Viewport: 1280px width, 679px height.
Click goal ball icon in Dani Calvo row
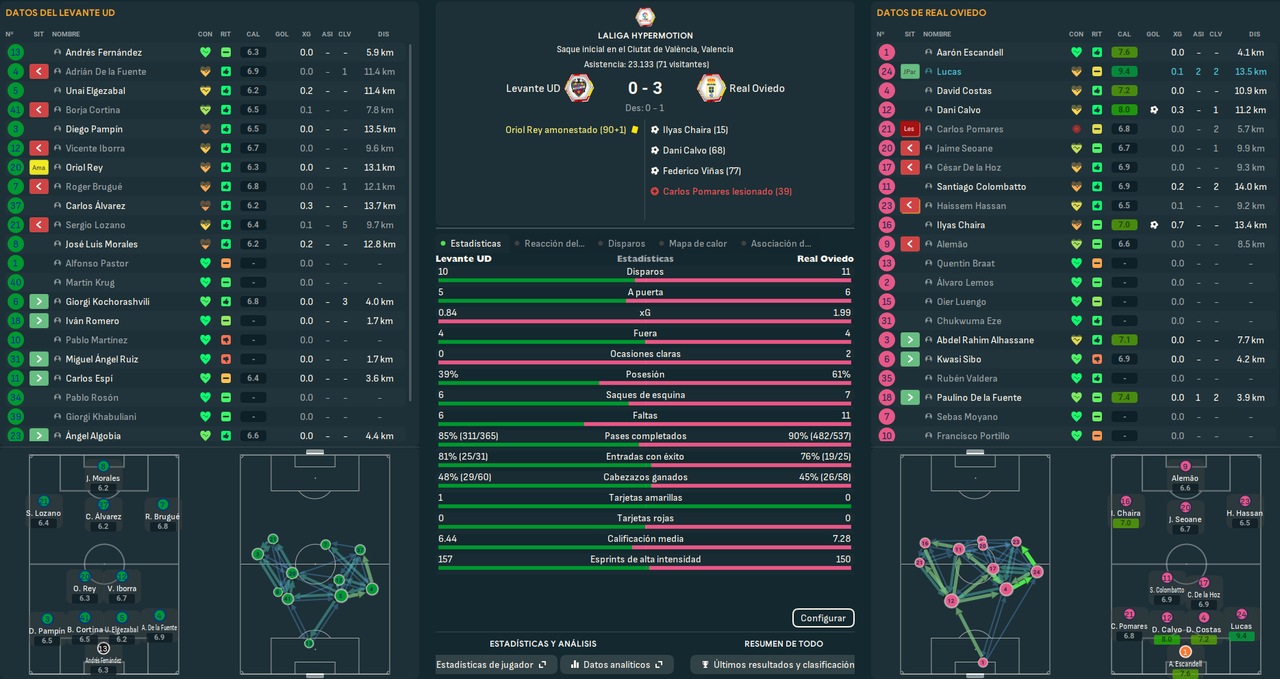pyautogui.click(x=1154, y=110)
